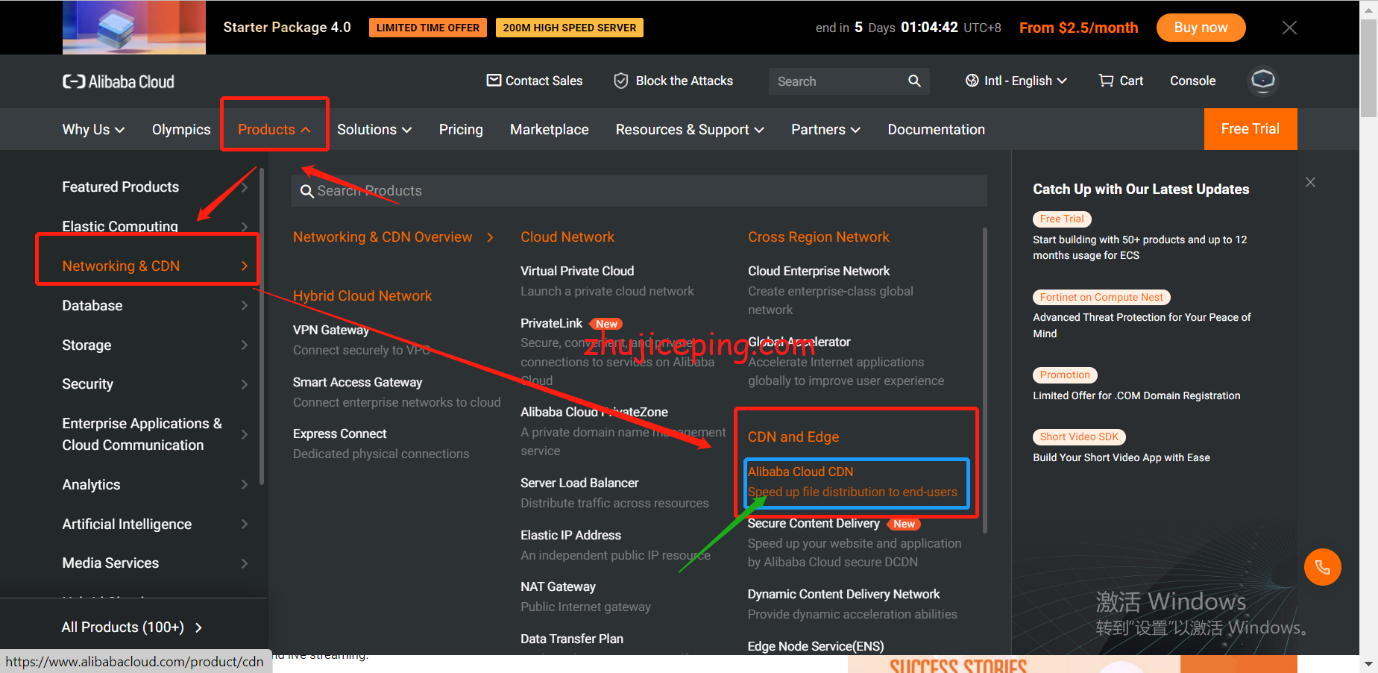This screenshot has height=673, width=1378.
Task: Click the Promotion update tag
Action: pos(1065,375)
